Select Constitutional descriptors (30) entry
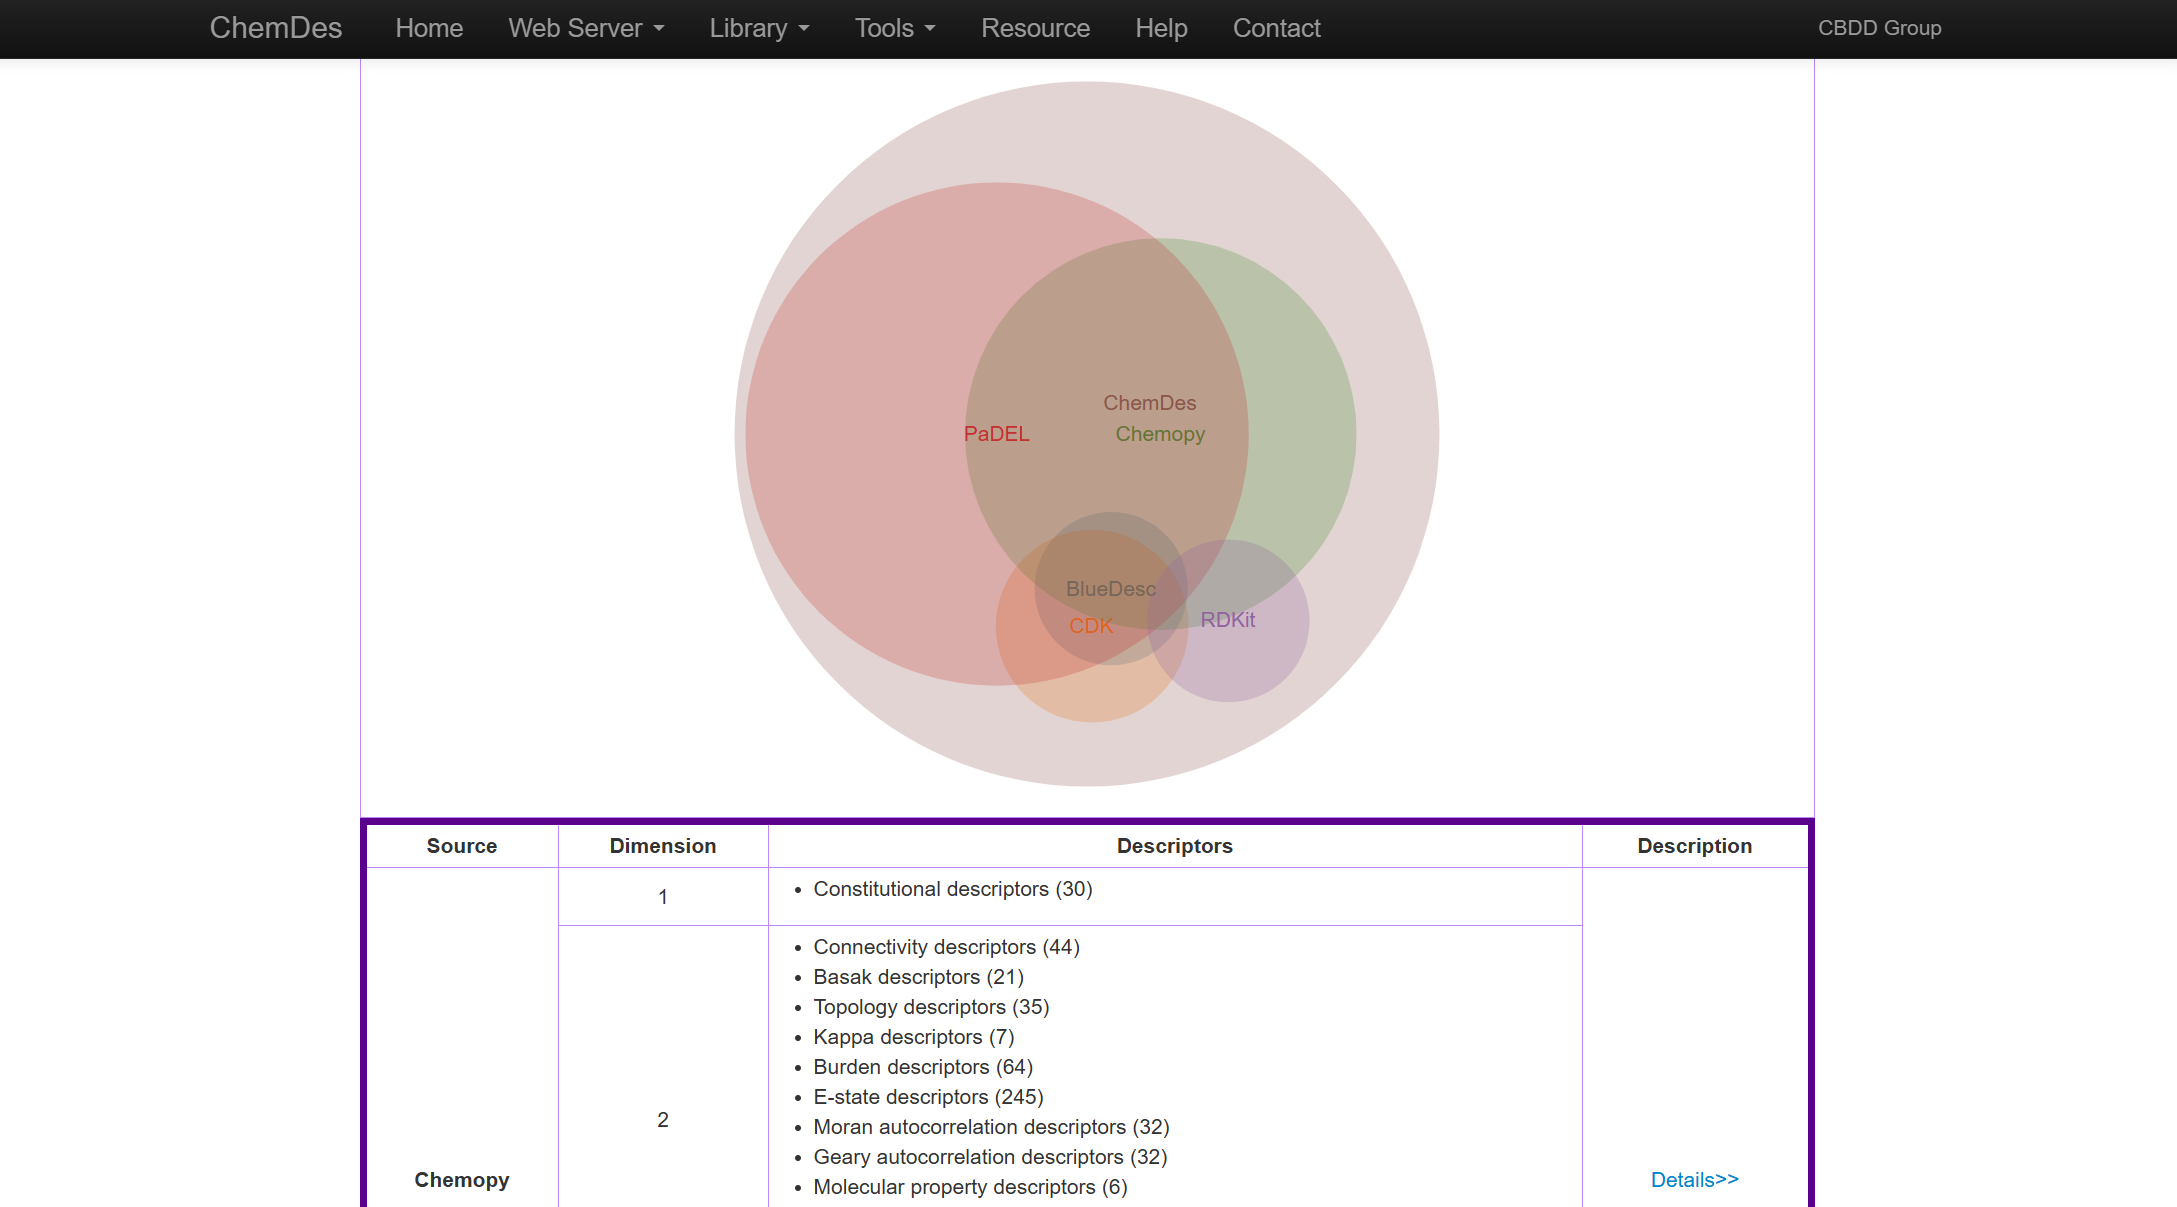The image size is (2177, 1207). 952,889
